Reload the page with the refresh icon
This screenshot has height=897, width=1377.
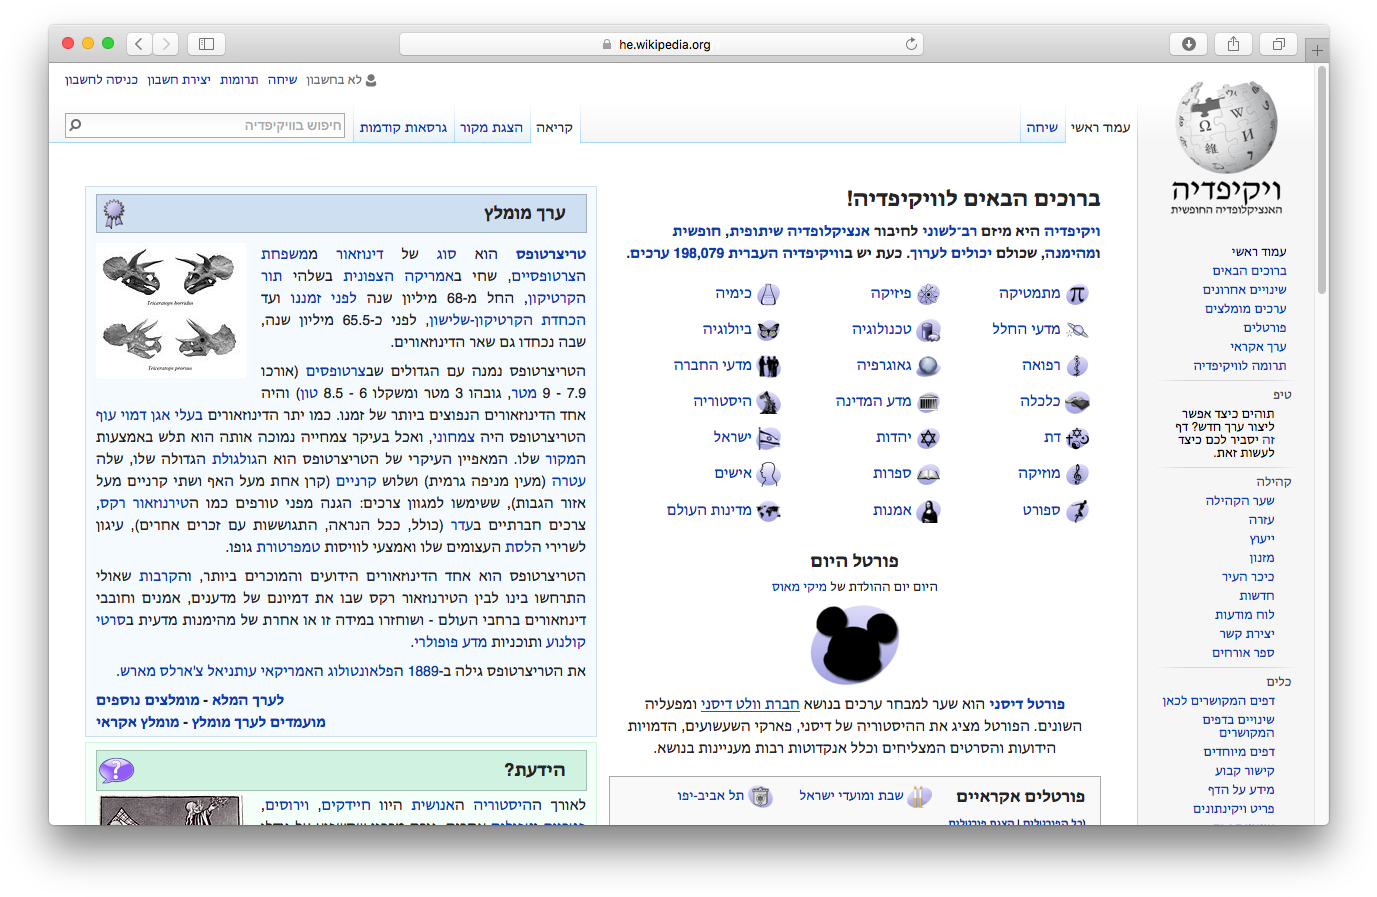click(x=911, y=44)
